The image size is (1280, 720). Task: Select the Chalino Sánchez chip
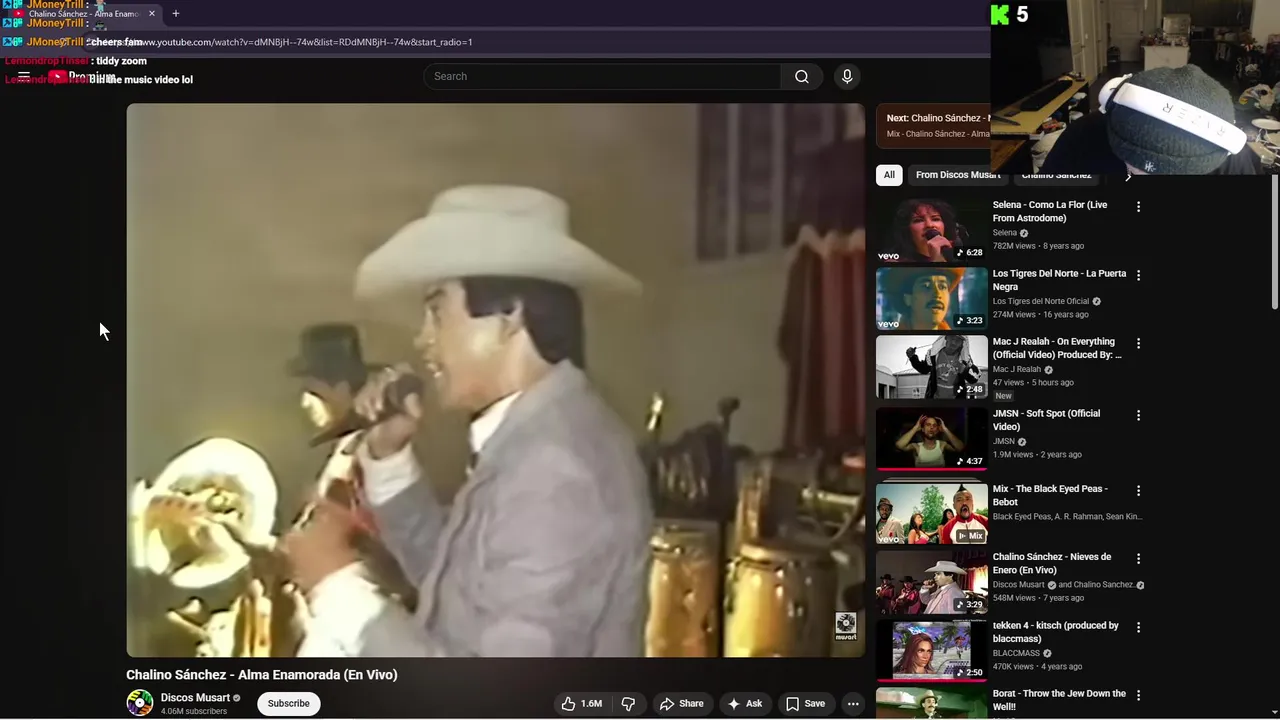(x=1056, y=176)
